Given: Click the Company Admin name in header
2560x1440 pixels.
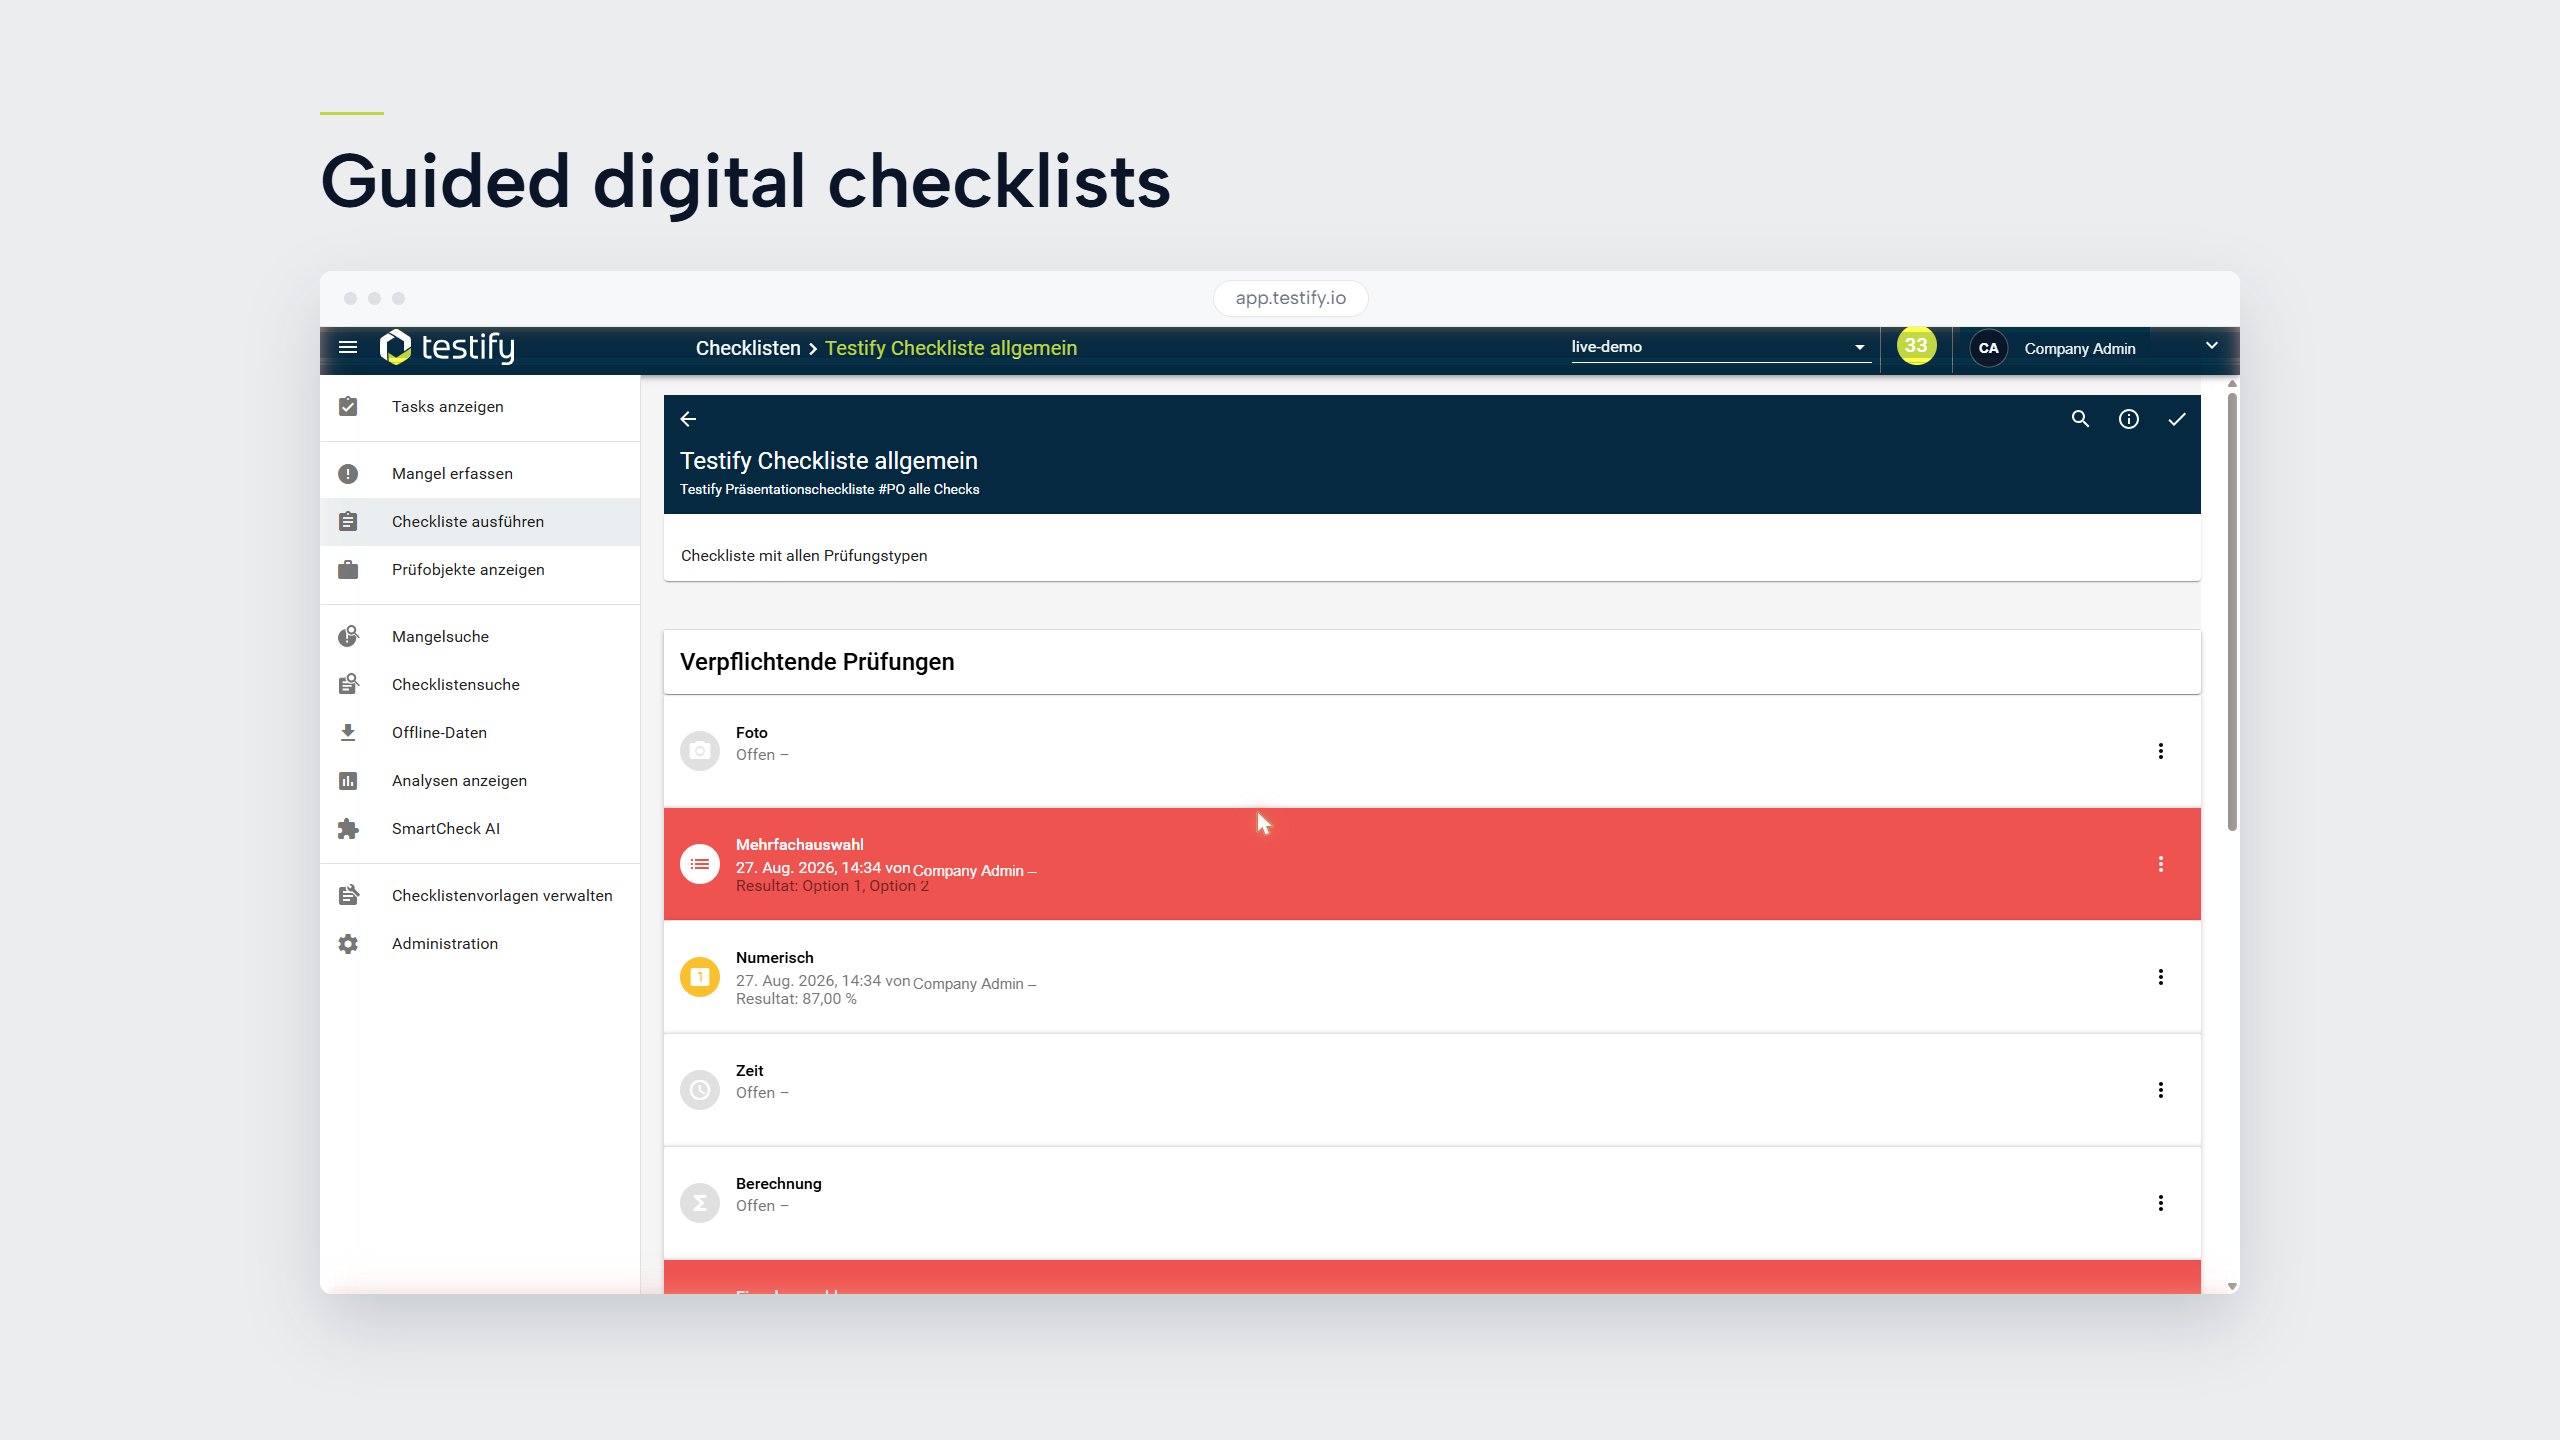Looking at the screenshot, I should [2080, 348].
